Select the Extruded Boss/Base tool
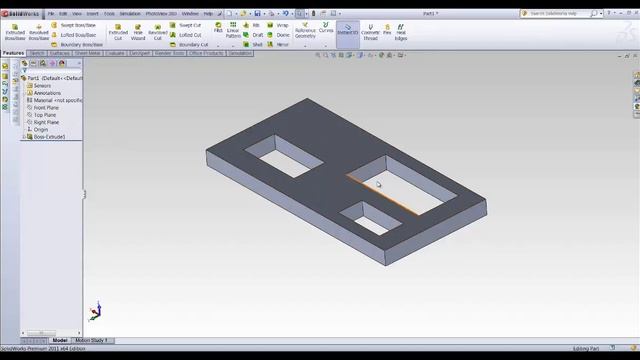Screen dimensions: 640x360 pos(15,32)
